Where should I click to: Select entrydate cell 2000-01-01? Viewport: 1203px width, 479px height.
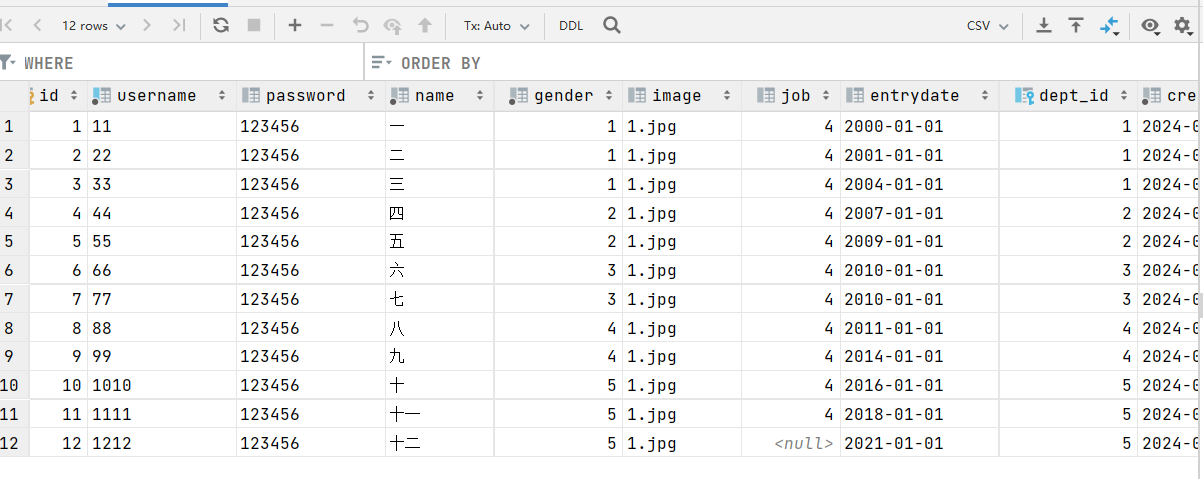coord(920,126)
